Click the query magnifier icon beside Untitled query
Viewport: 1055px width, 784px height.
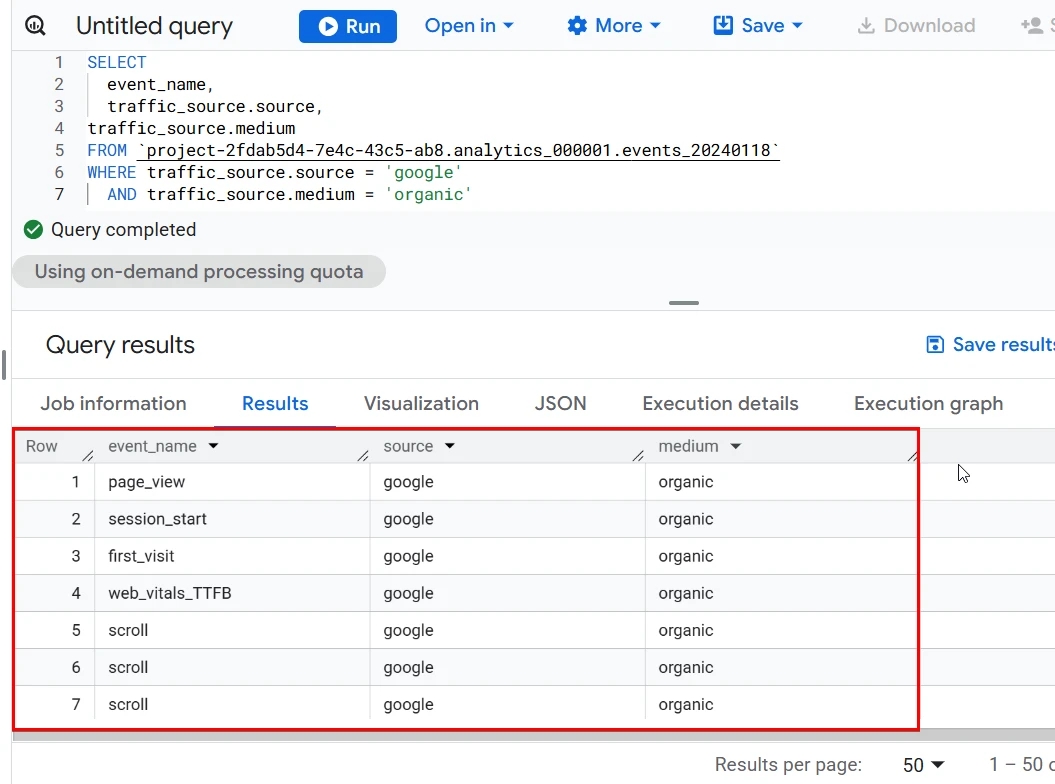[x=35, y=26]
